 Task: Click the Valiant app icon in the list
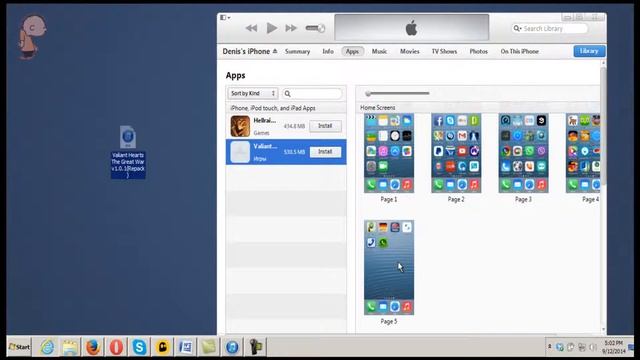[x=240, y=152]
